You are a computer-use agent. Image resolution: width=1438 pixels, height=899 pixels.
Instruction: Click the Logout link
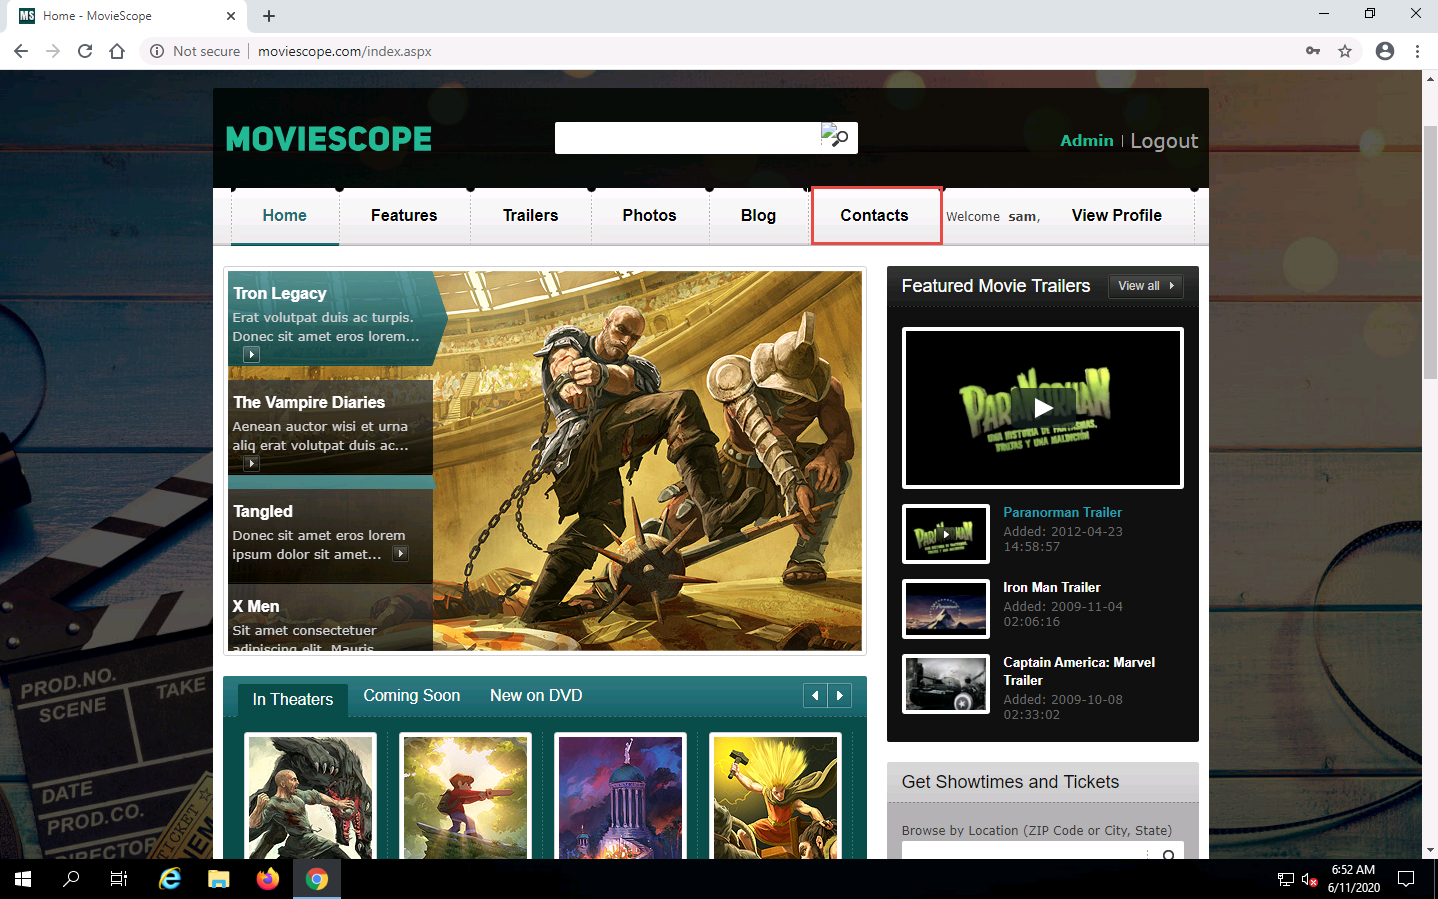[x=1164, y=141]
